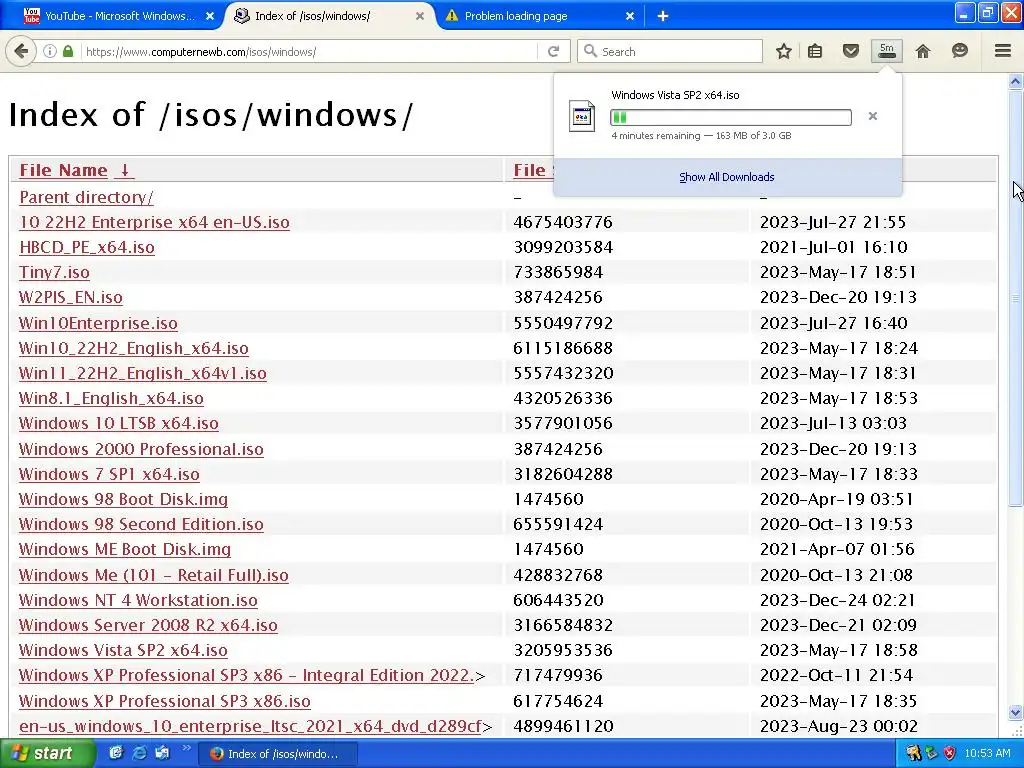Click the file size value 4675403776

pyautogui.click(x=563, y=222)
